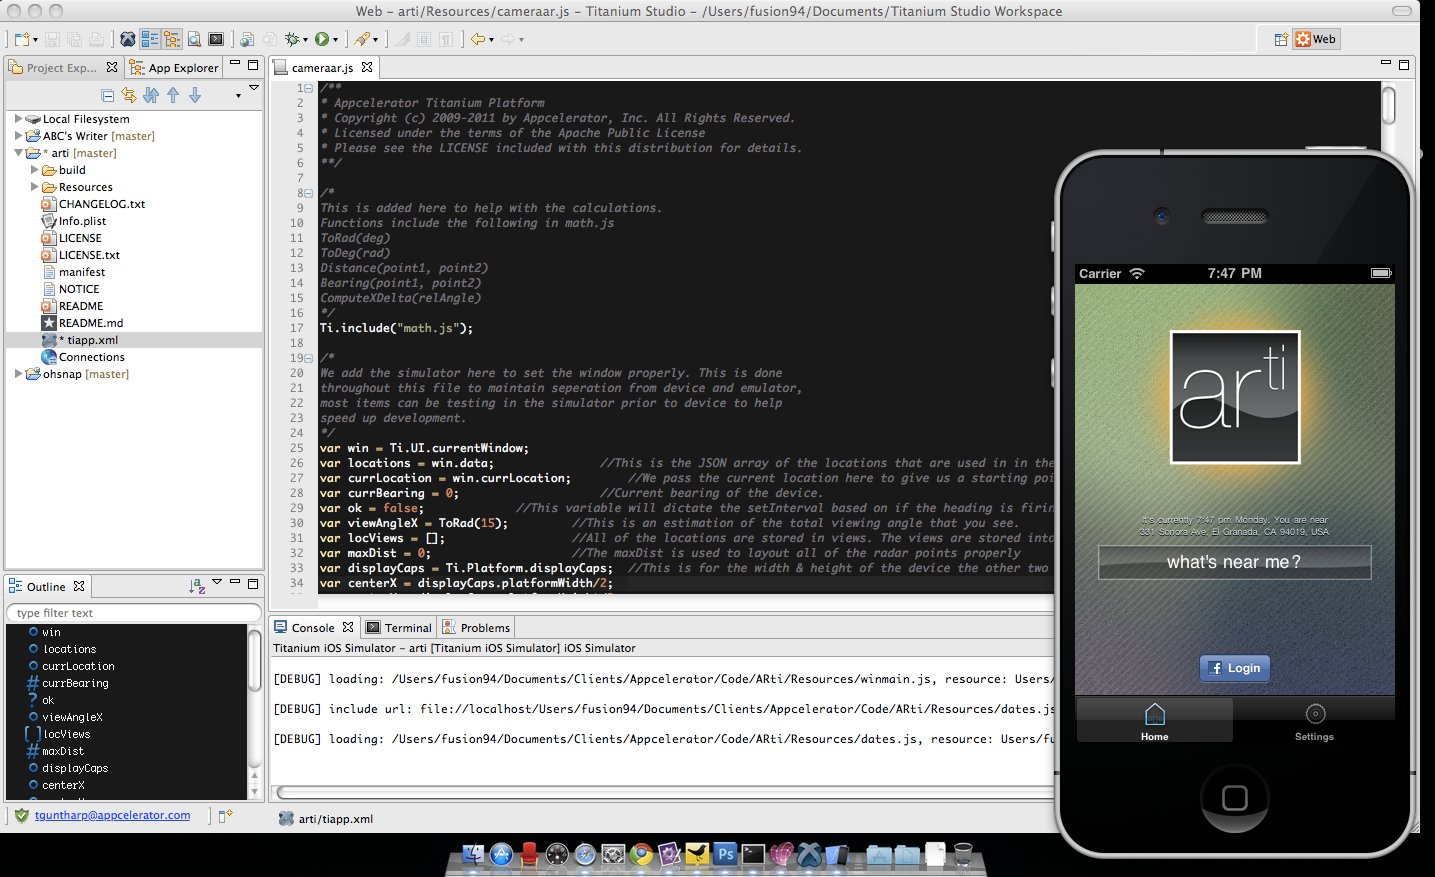Click the terminal icon in the main toolbar
This screenshot has height=877, width=1435.
(x=216, y=38)
